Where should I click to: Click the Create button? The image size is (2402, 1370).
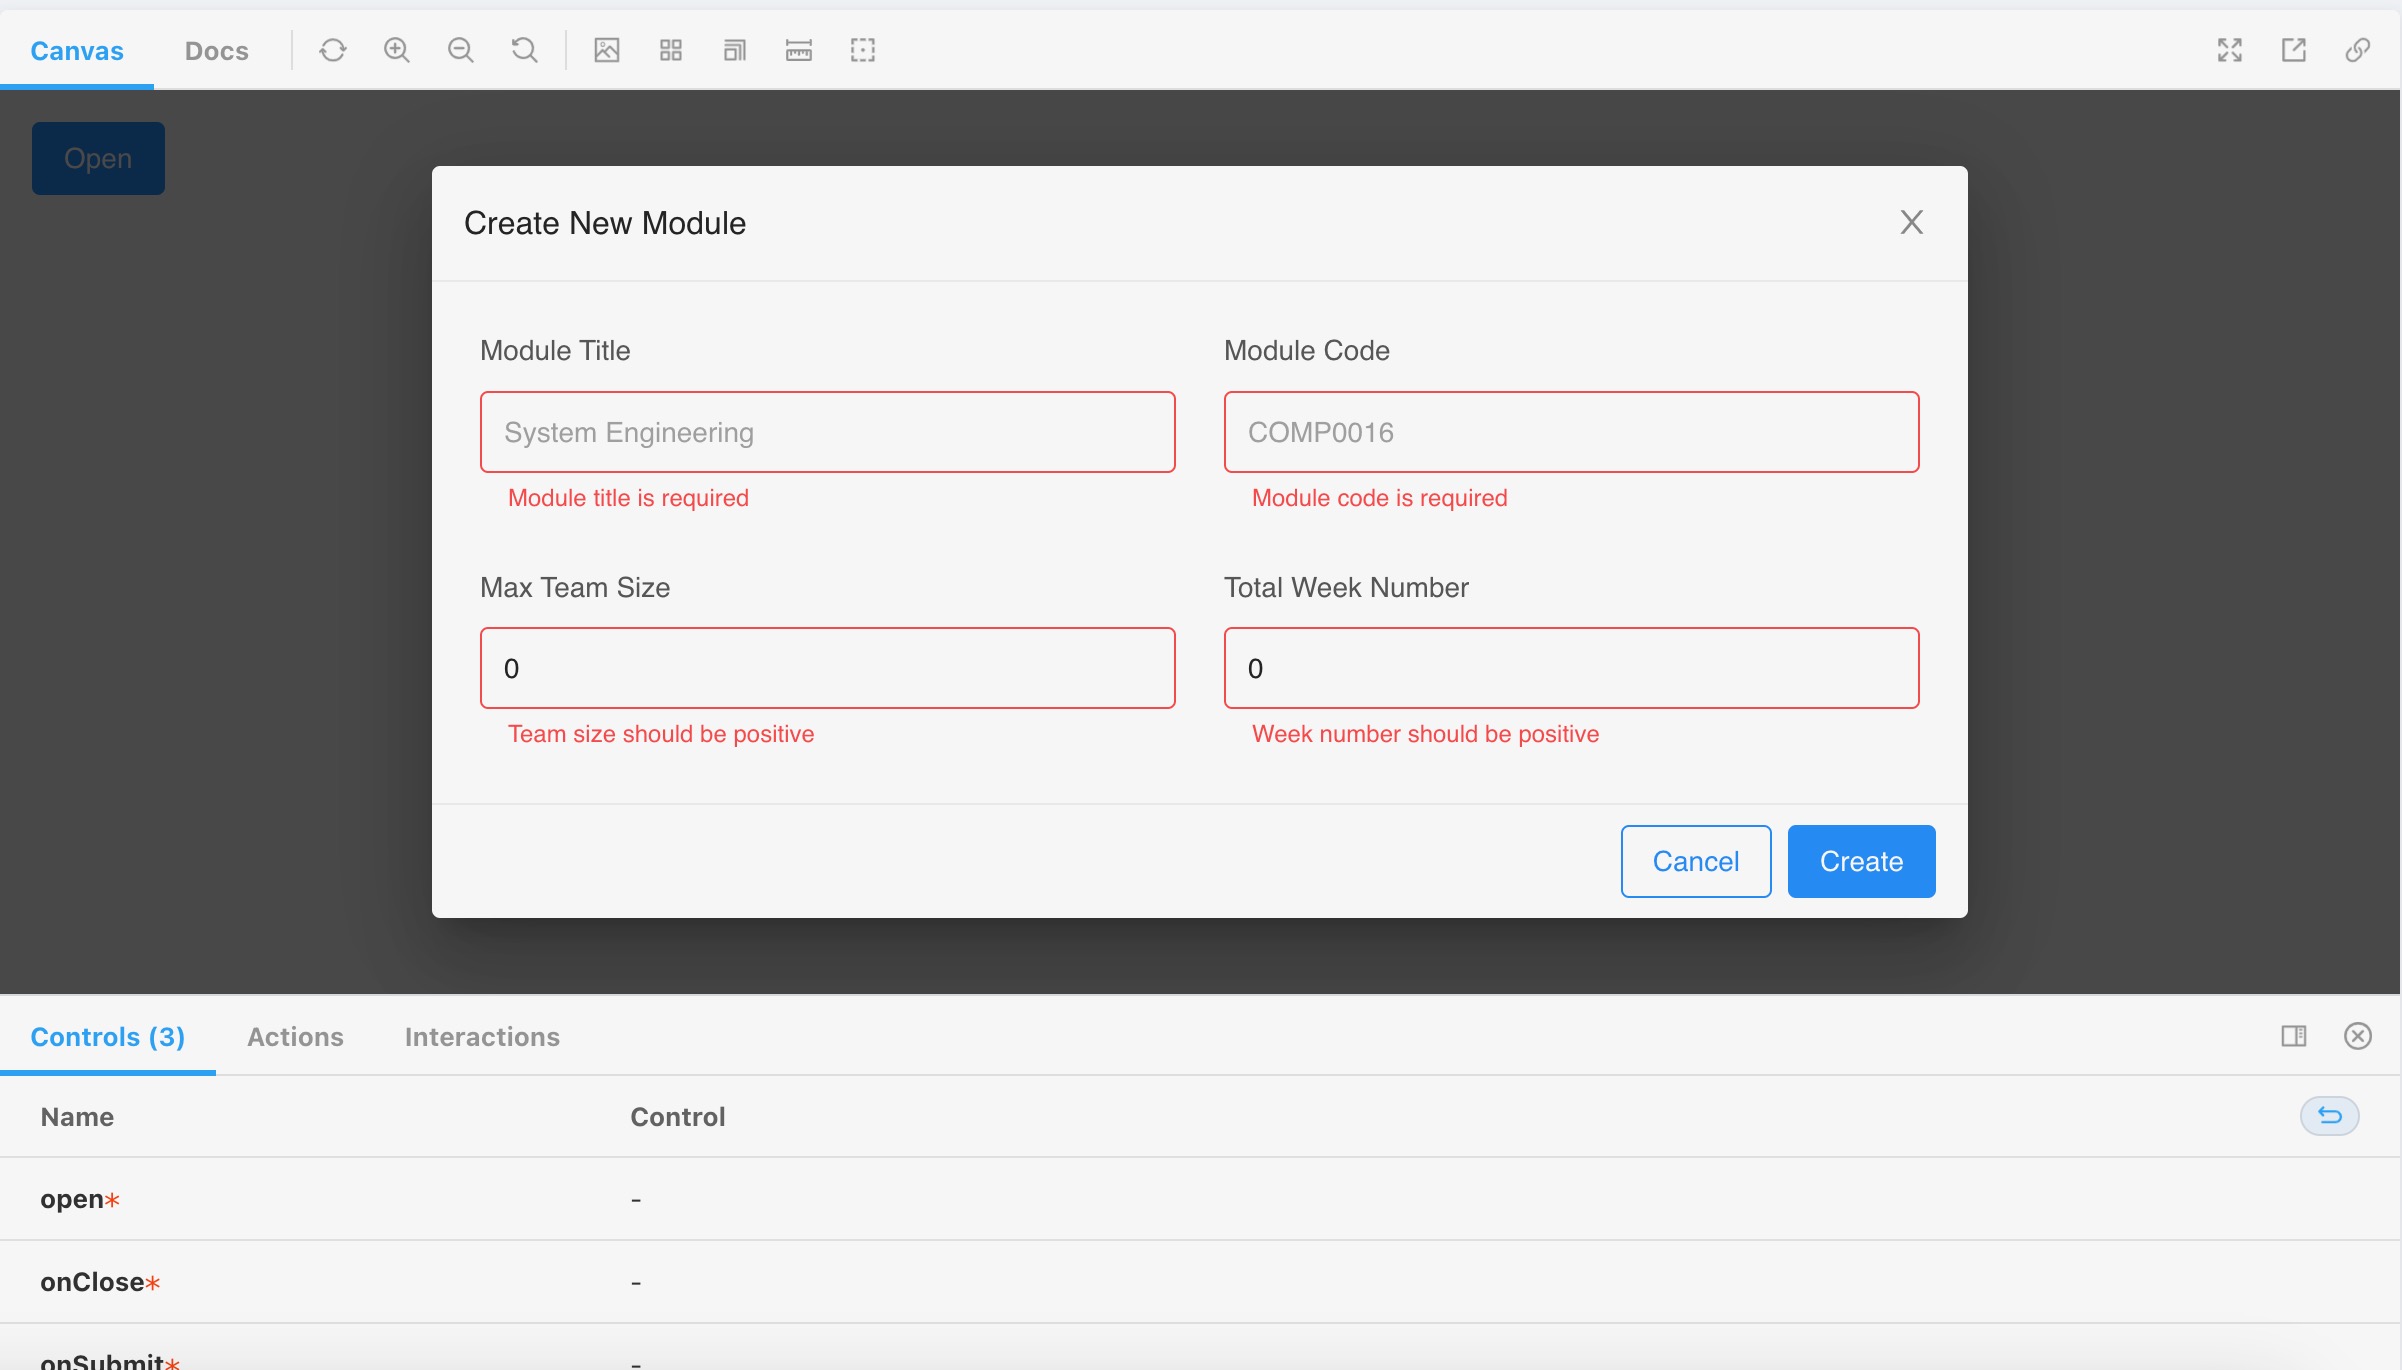click(x=1862, y=861)
